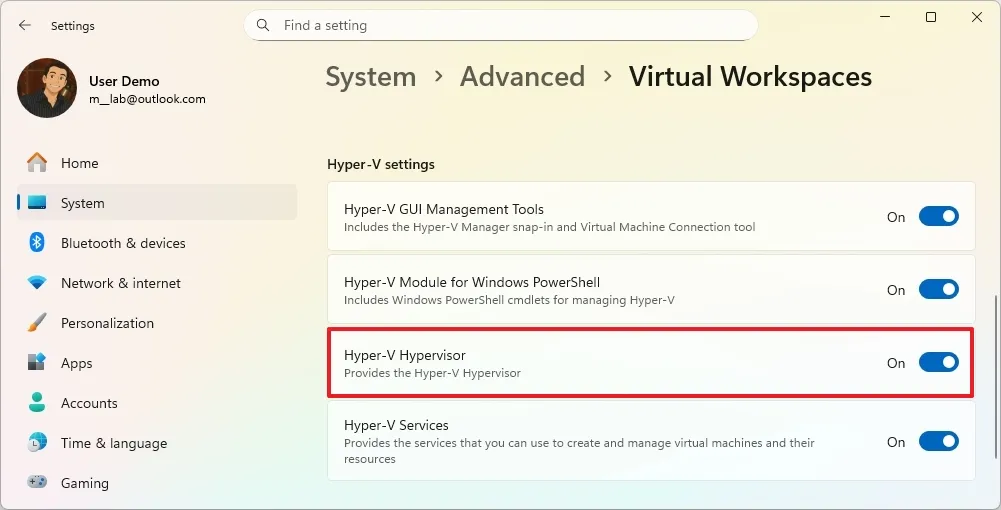1001x510 pixels.
Task: Click the Personalization paintbrush icon
Action: pyautogui.click(x=37, y=323)
